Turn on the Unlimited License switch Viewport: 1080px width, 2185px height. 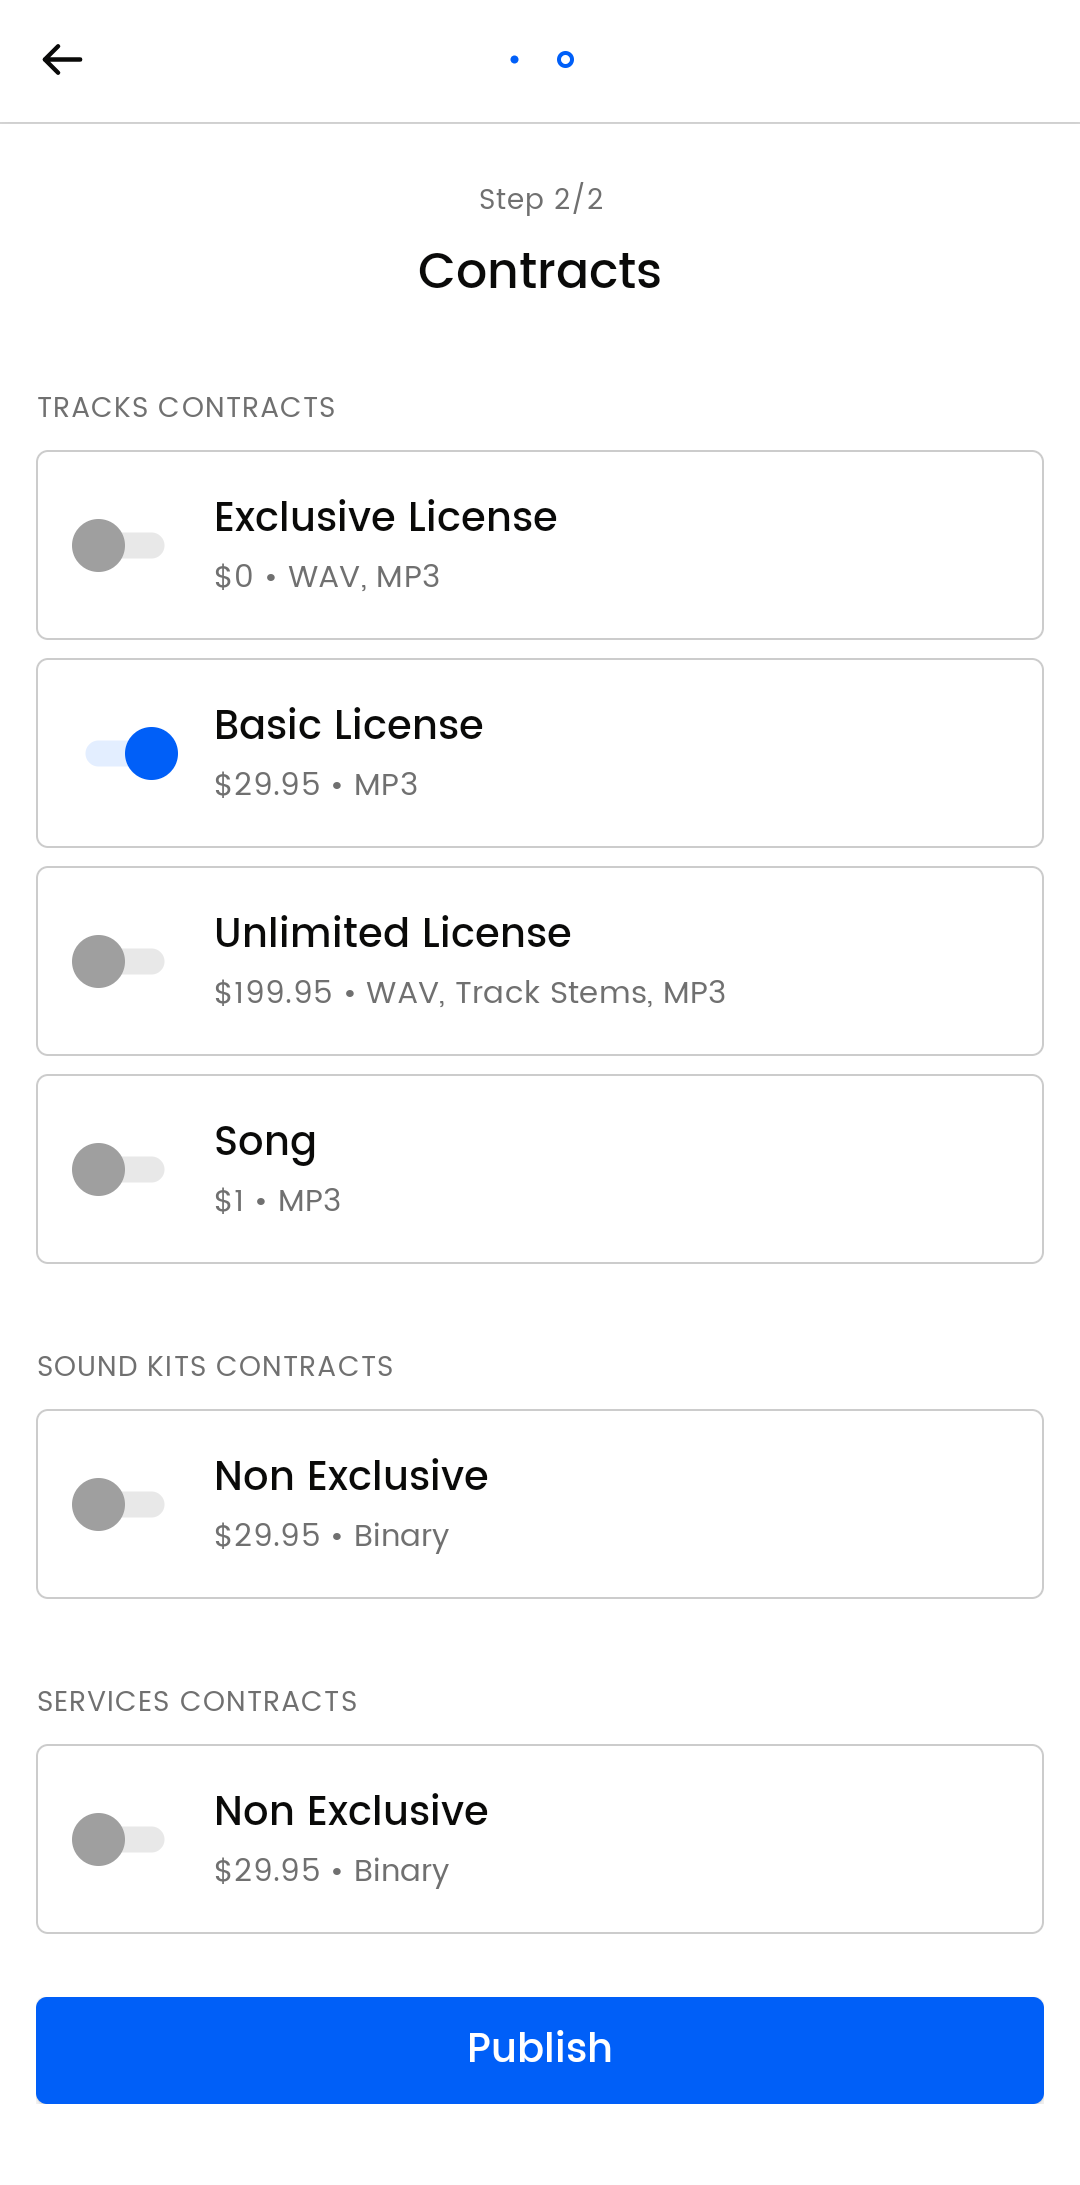click(118, 961)
